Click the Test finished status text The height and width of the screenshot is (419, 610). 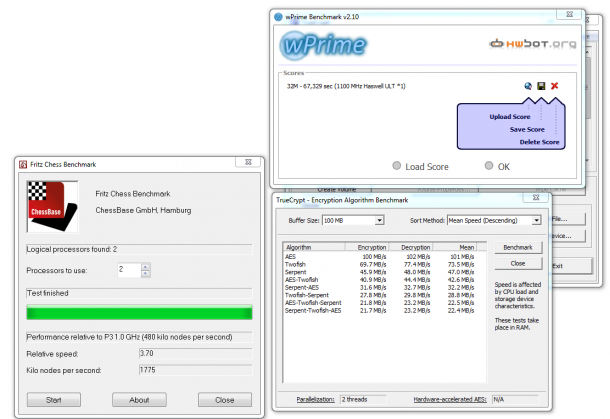(47, 293)
